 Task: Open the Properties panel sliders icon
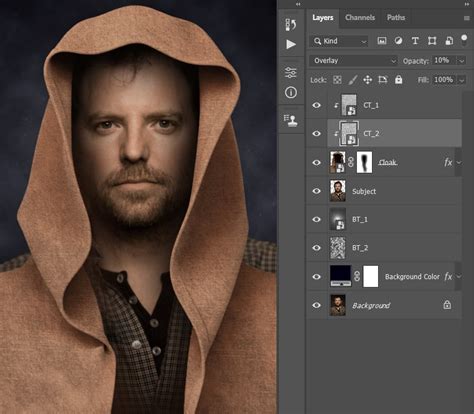[x=291, y=72]
